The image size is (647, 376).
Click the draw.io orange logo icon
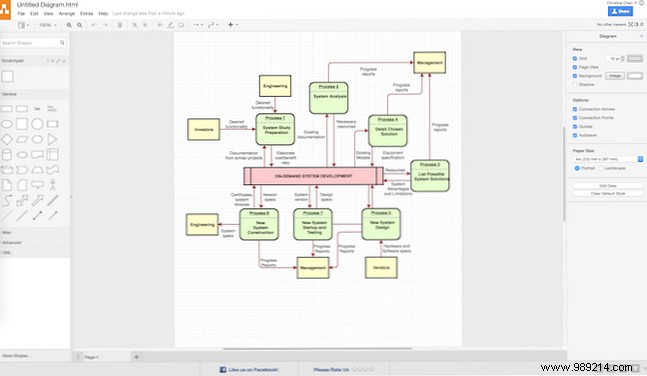click(5, 9)
